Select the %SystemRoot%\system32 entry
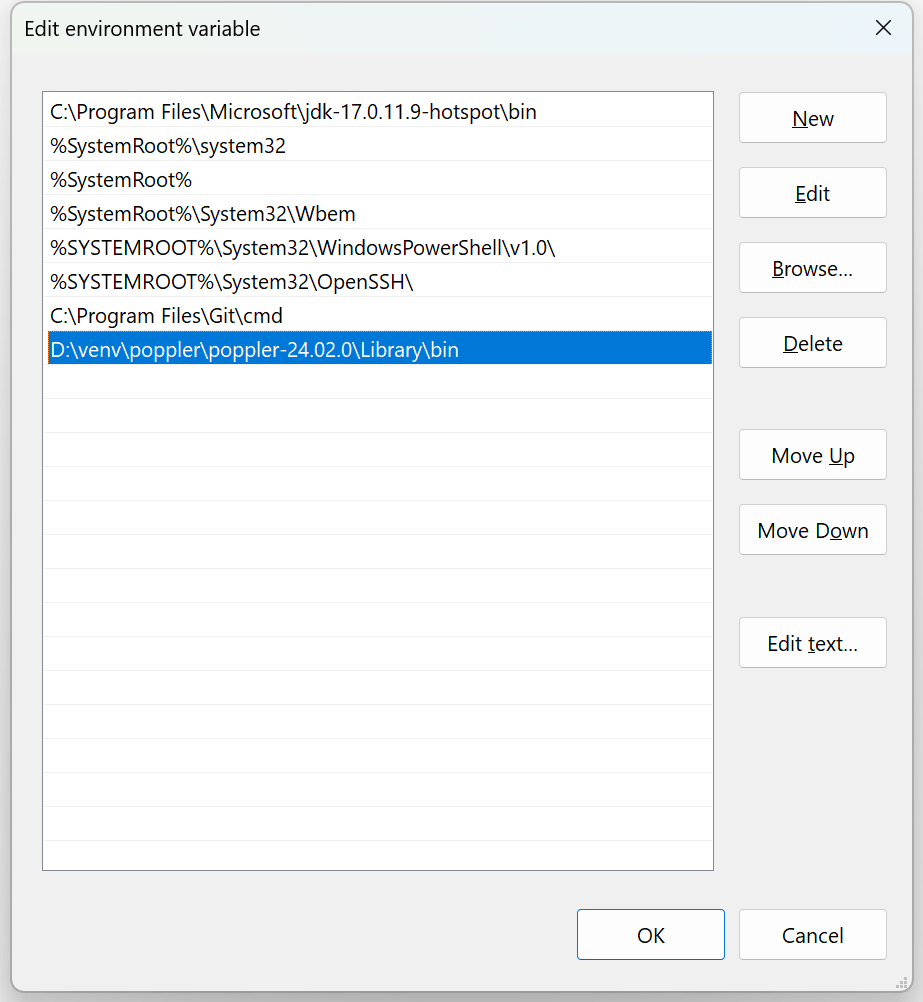 (168, 146)
